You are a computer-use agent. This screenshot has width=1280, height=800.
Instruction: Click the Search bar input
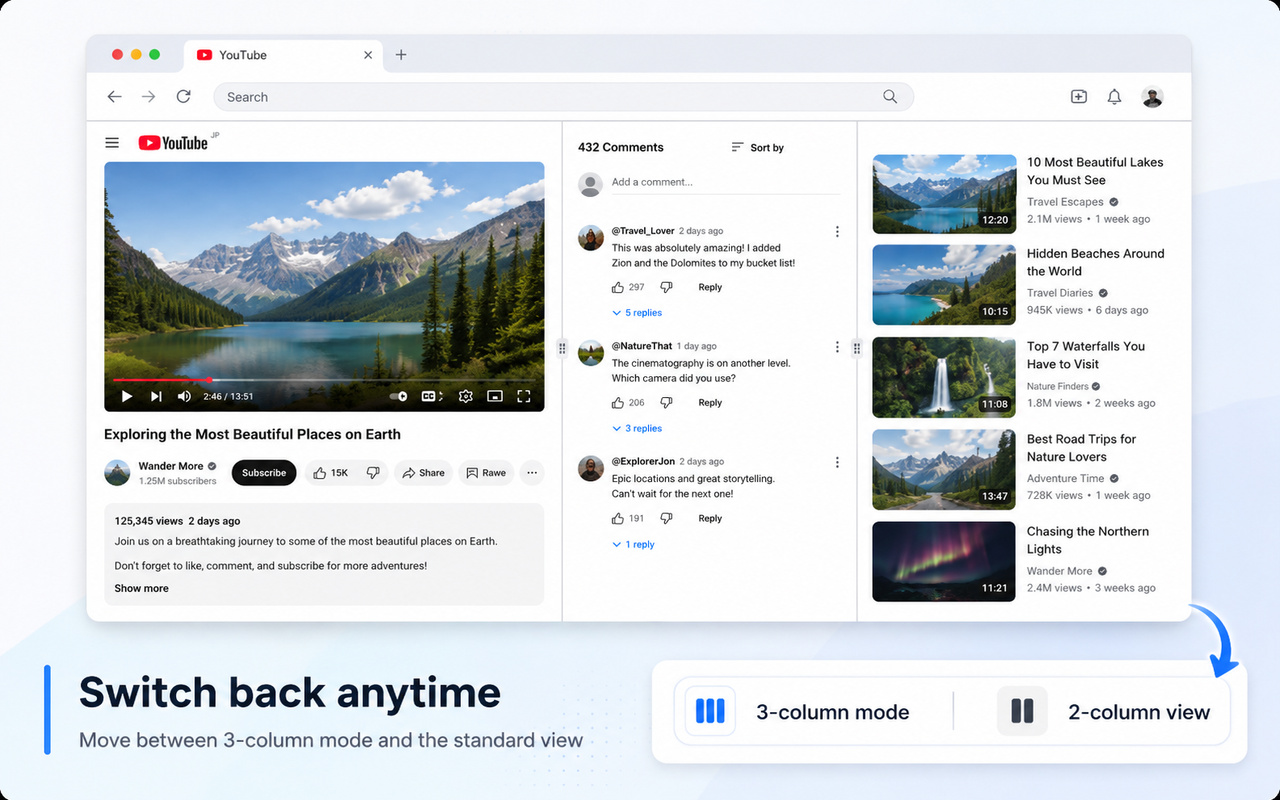click(x=563, y=97)
